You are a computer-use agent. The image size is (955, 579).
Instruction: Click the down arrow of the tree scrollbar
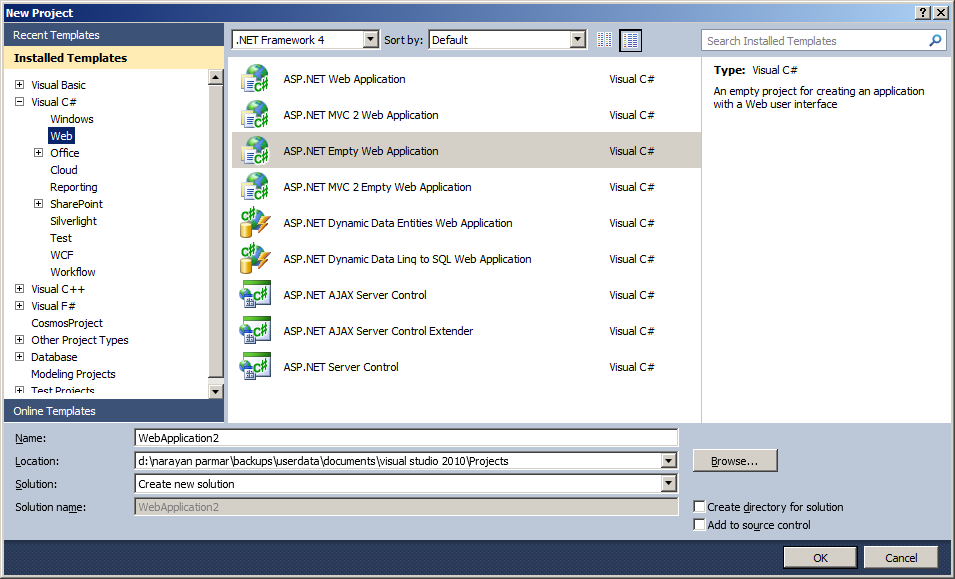point(215,391)
